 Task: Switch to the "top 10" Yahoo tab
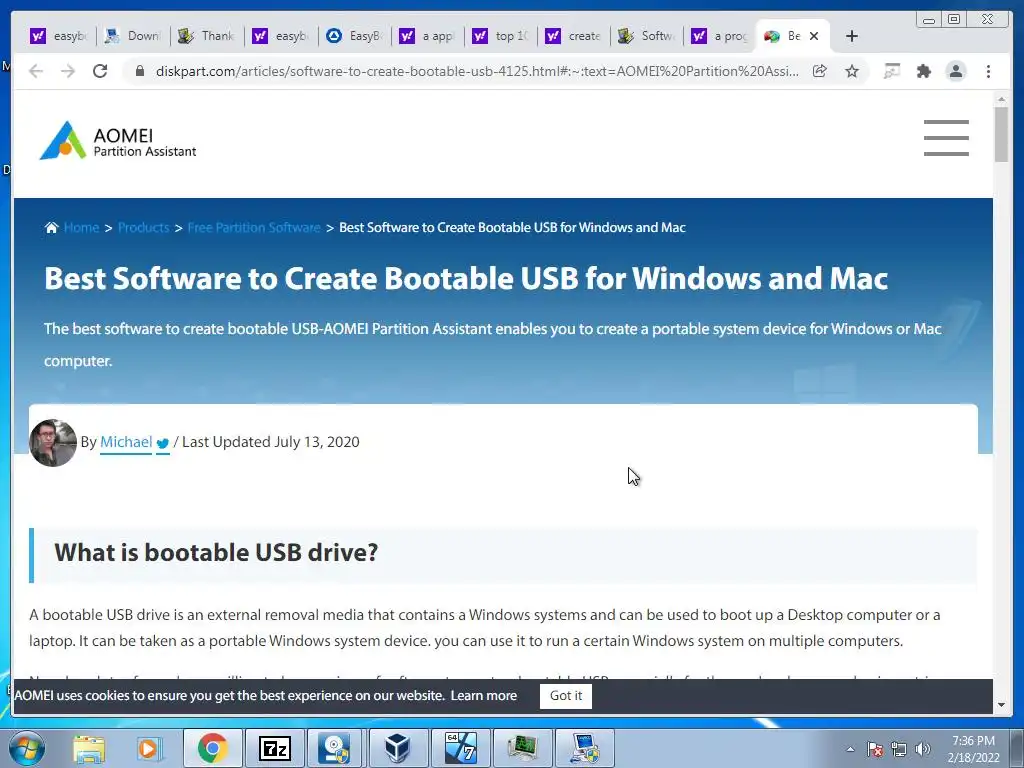(x=501, y=36)
